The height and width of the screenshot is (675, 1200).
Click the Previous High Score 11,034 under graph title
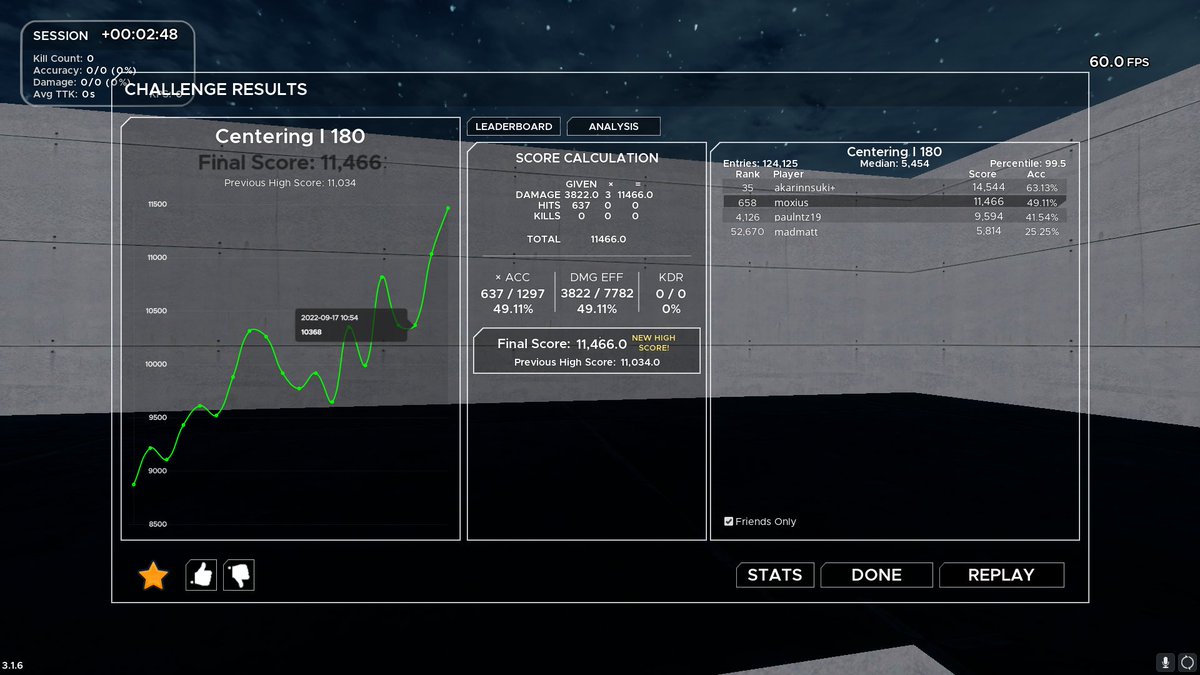pyautogui.click(x=290, y=183)
